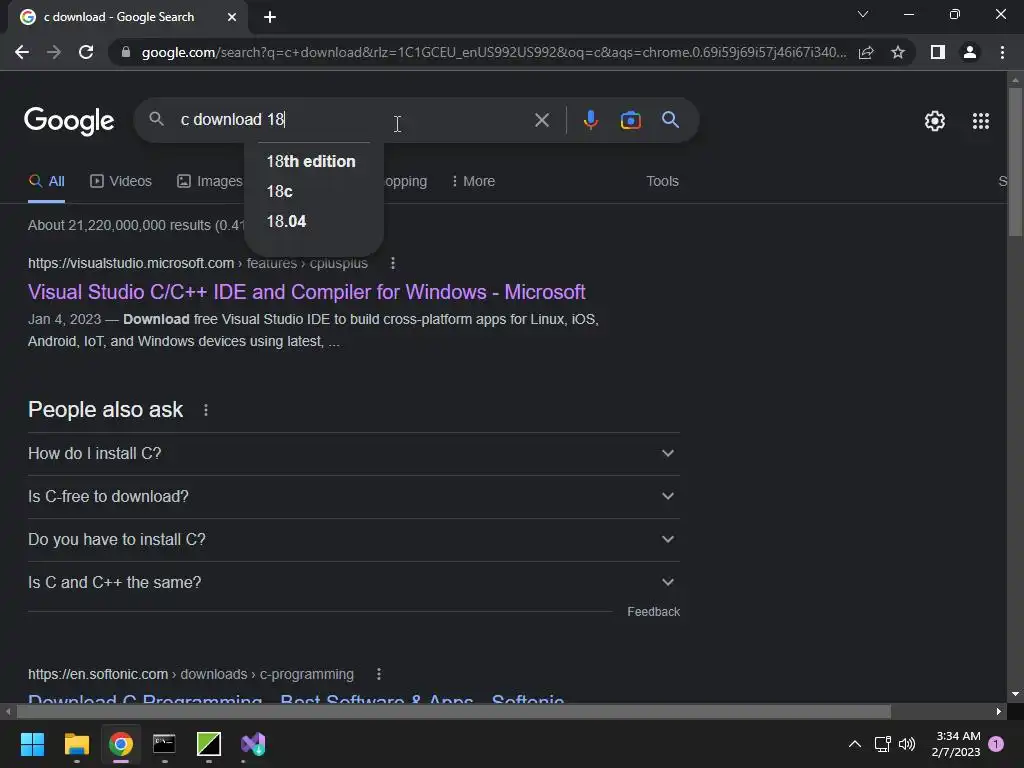The image size is (1024, 768).
Task: Expand 'How do I install C?'
Action: tap(353, 453)
